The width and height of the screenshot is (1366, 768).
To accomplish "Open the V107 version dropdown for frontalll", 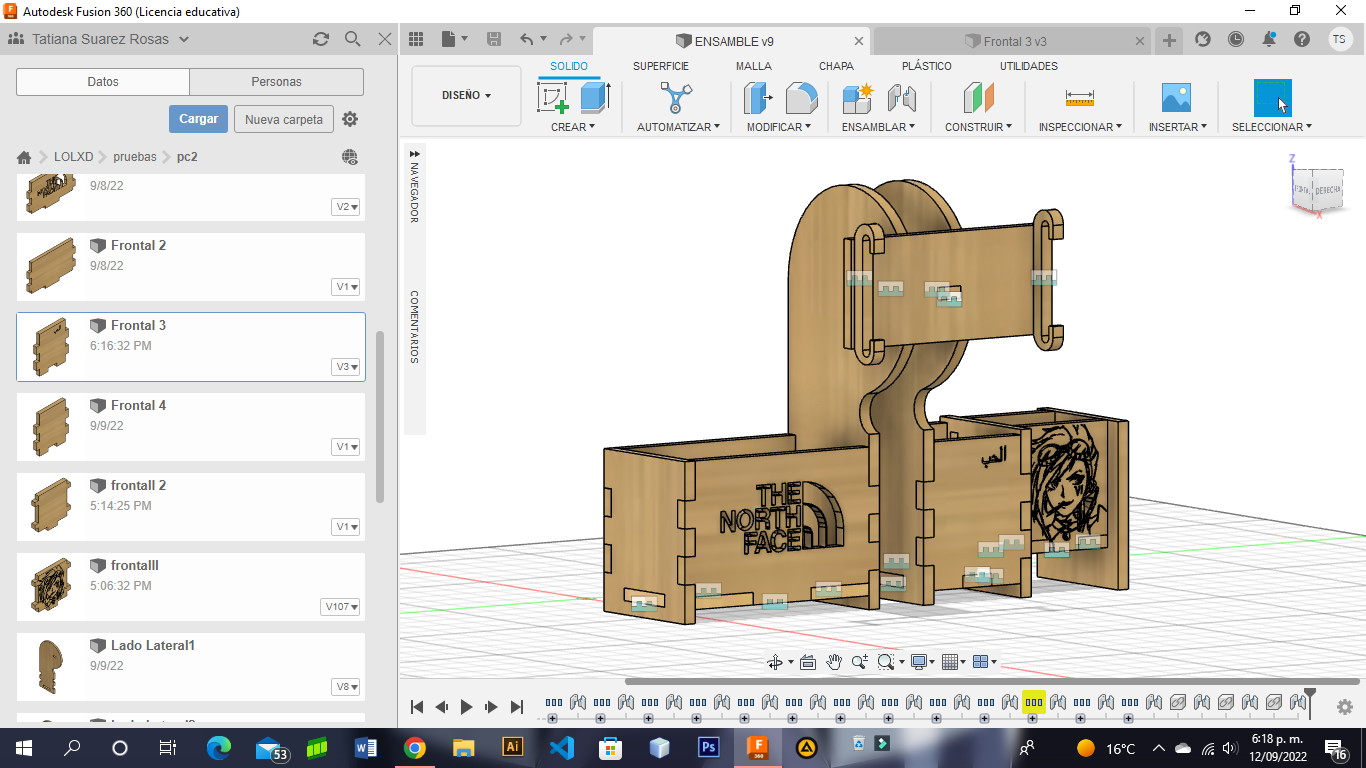I will coord(341,607).
